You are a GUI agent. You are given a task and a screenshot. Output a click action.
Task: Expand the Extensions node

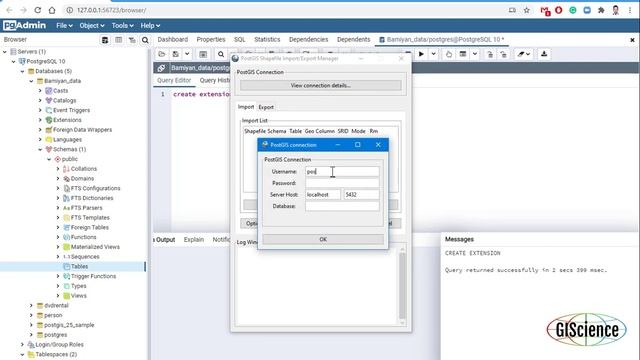pyautogui.click(x=40, y=120)
